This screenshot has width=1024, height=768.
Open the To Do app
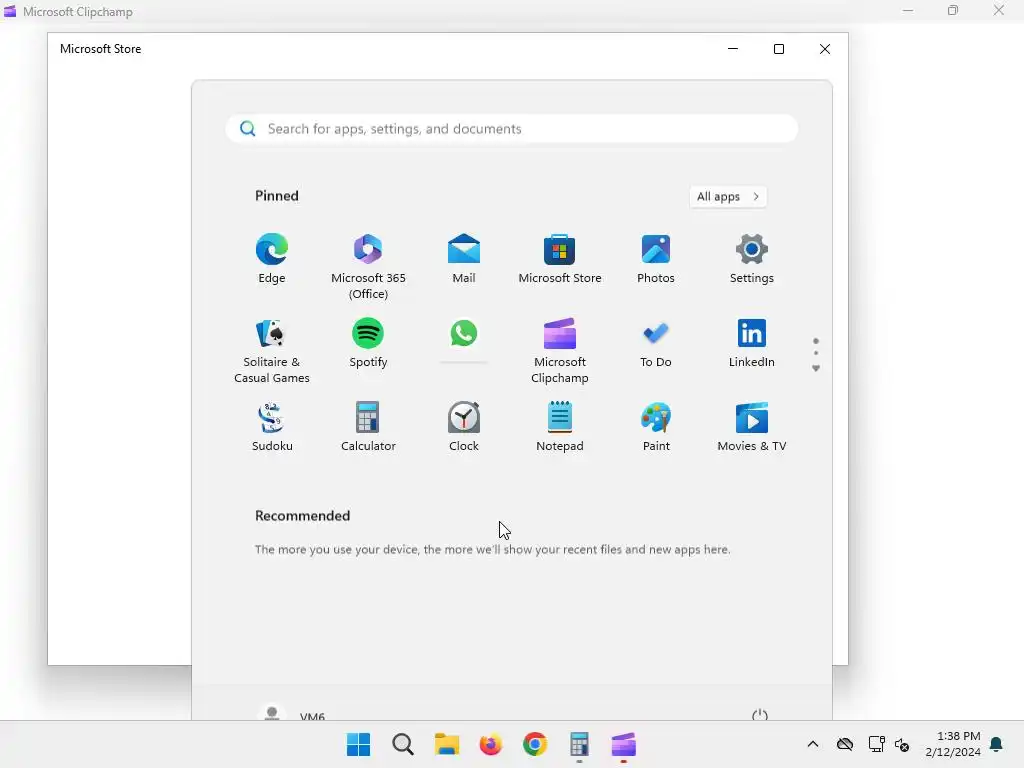(x=656, y=343)
